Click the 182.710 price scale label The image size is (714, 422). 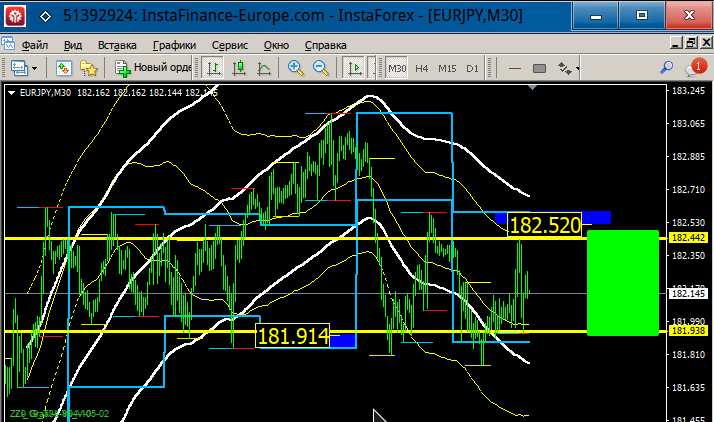tap(688, 189)
